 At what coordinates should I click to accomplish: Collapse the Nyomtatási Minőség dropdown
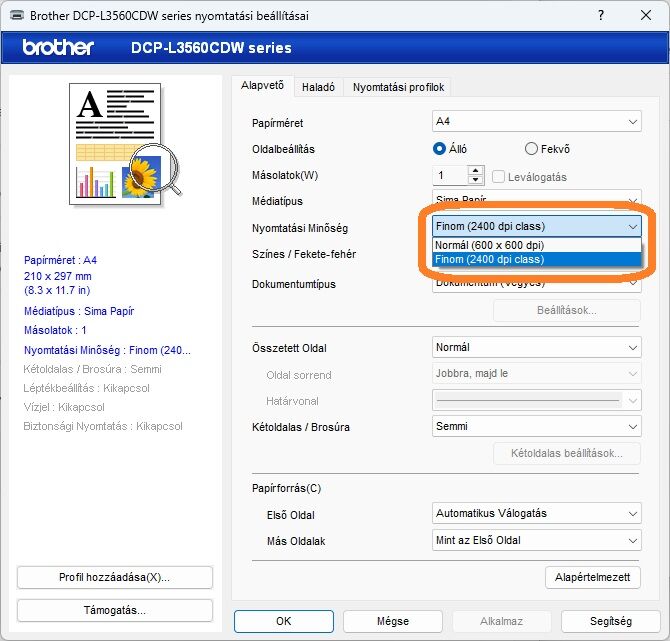click(x=536, y=226)
